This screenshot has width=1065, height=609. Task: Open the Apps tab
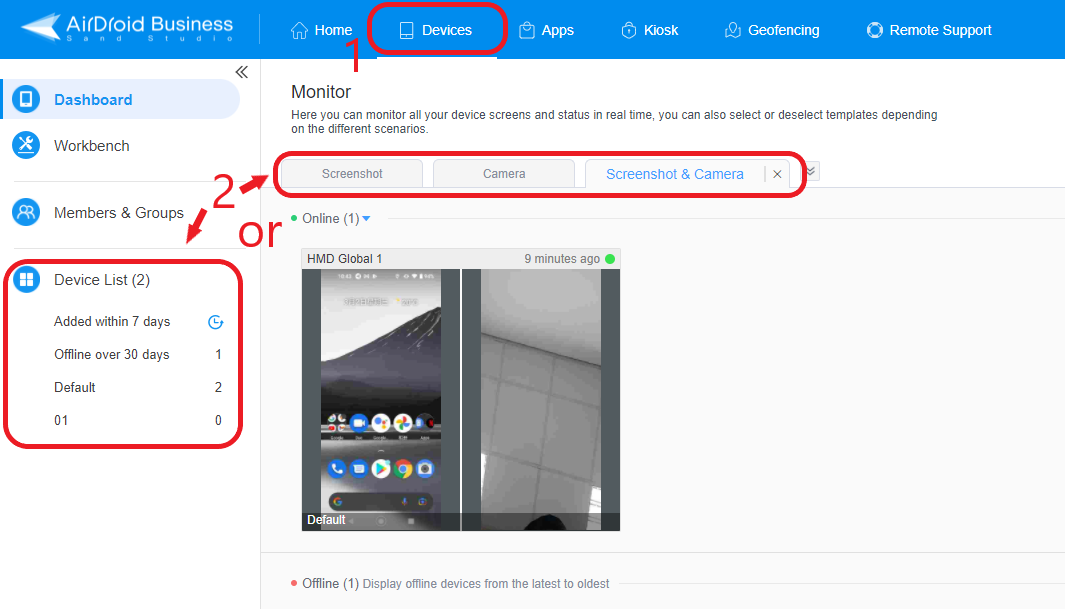tap(546, 30)
